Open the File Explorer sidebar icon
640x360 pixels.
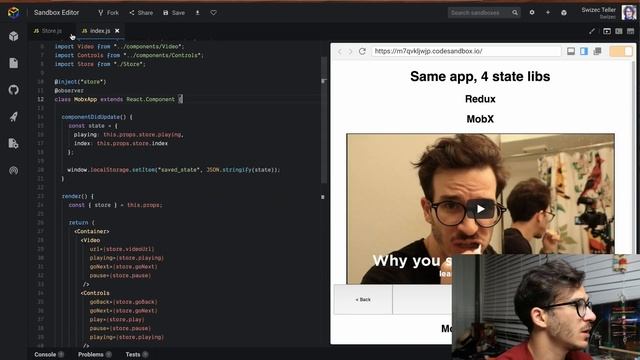[13, 63]
